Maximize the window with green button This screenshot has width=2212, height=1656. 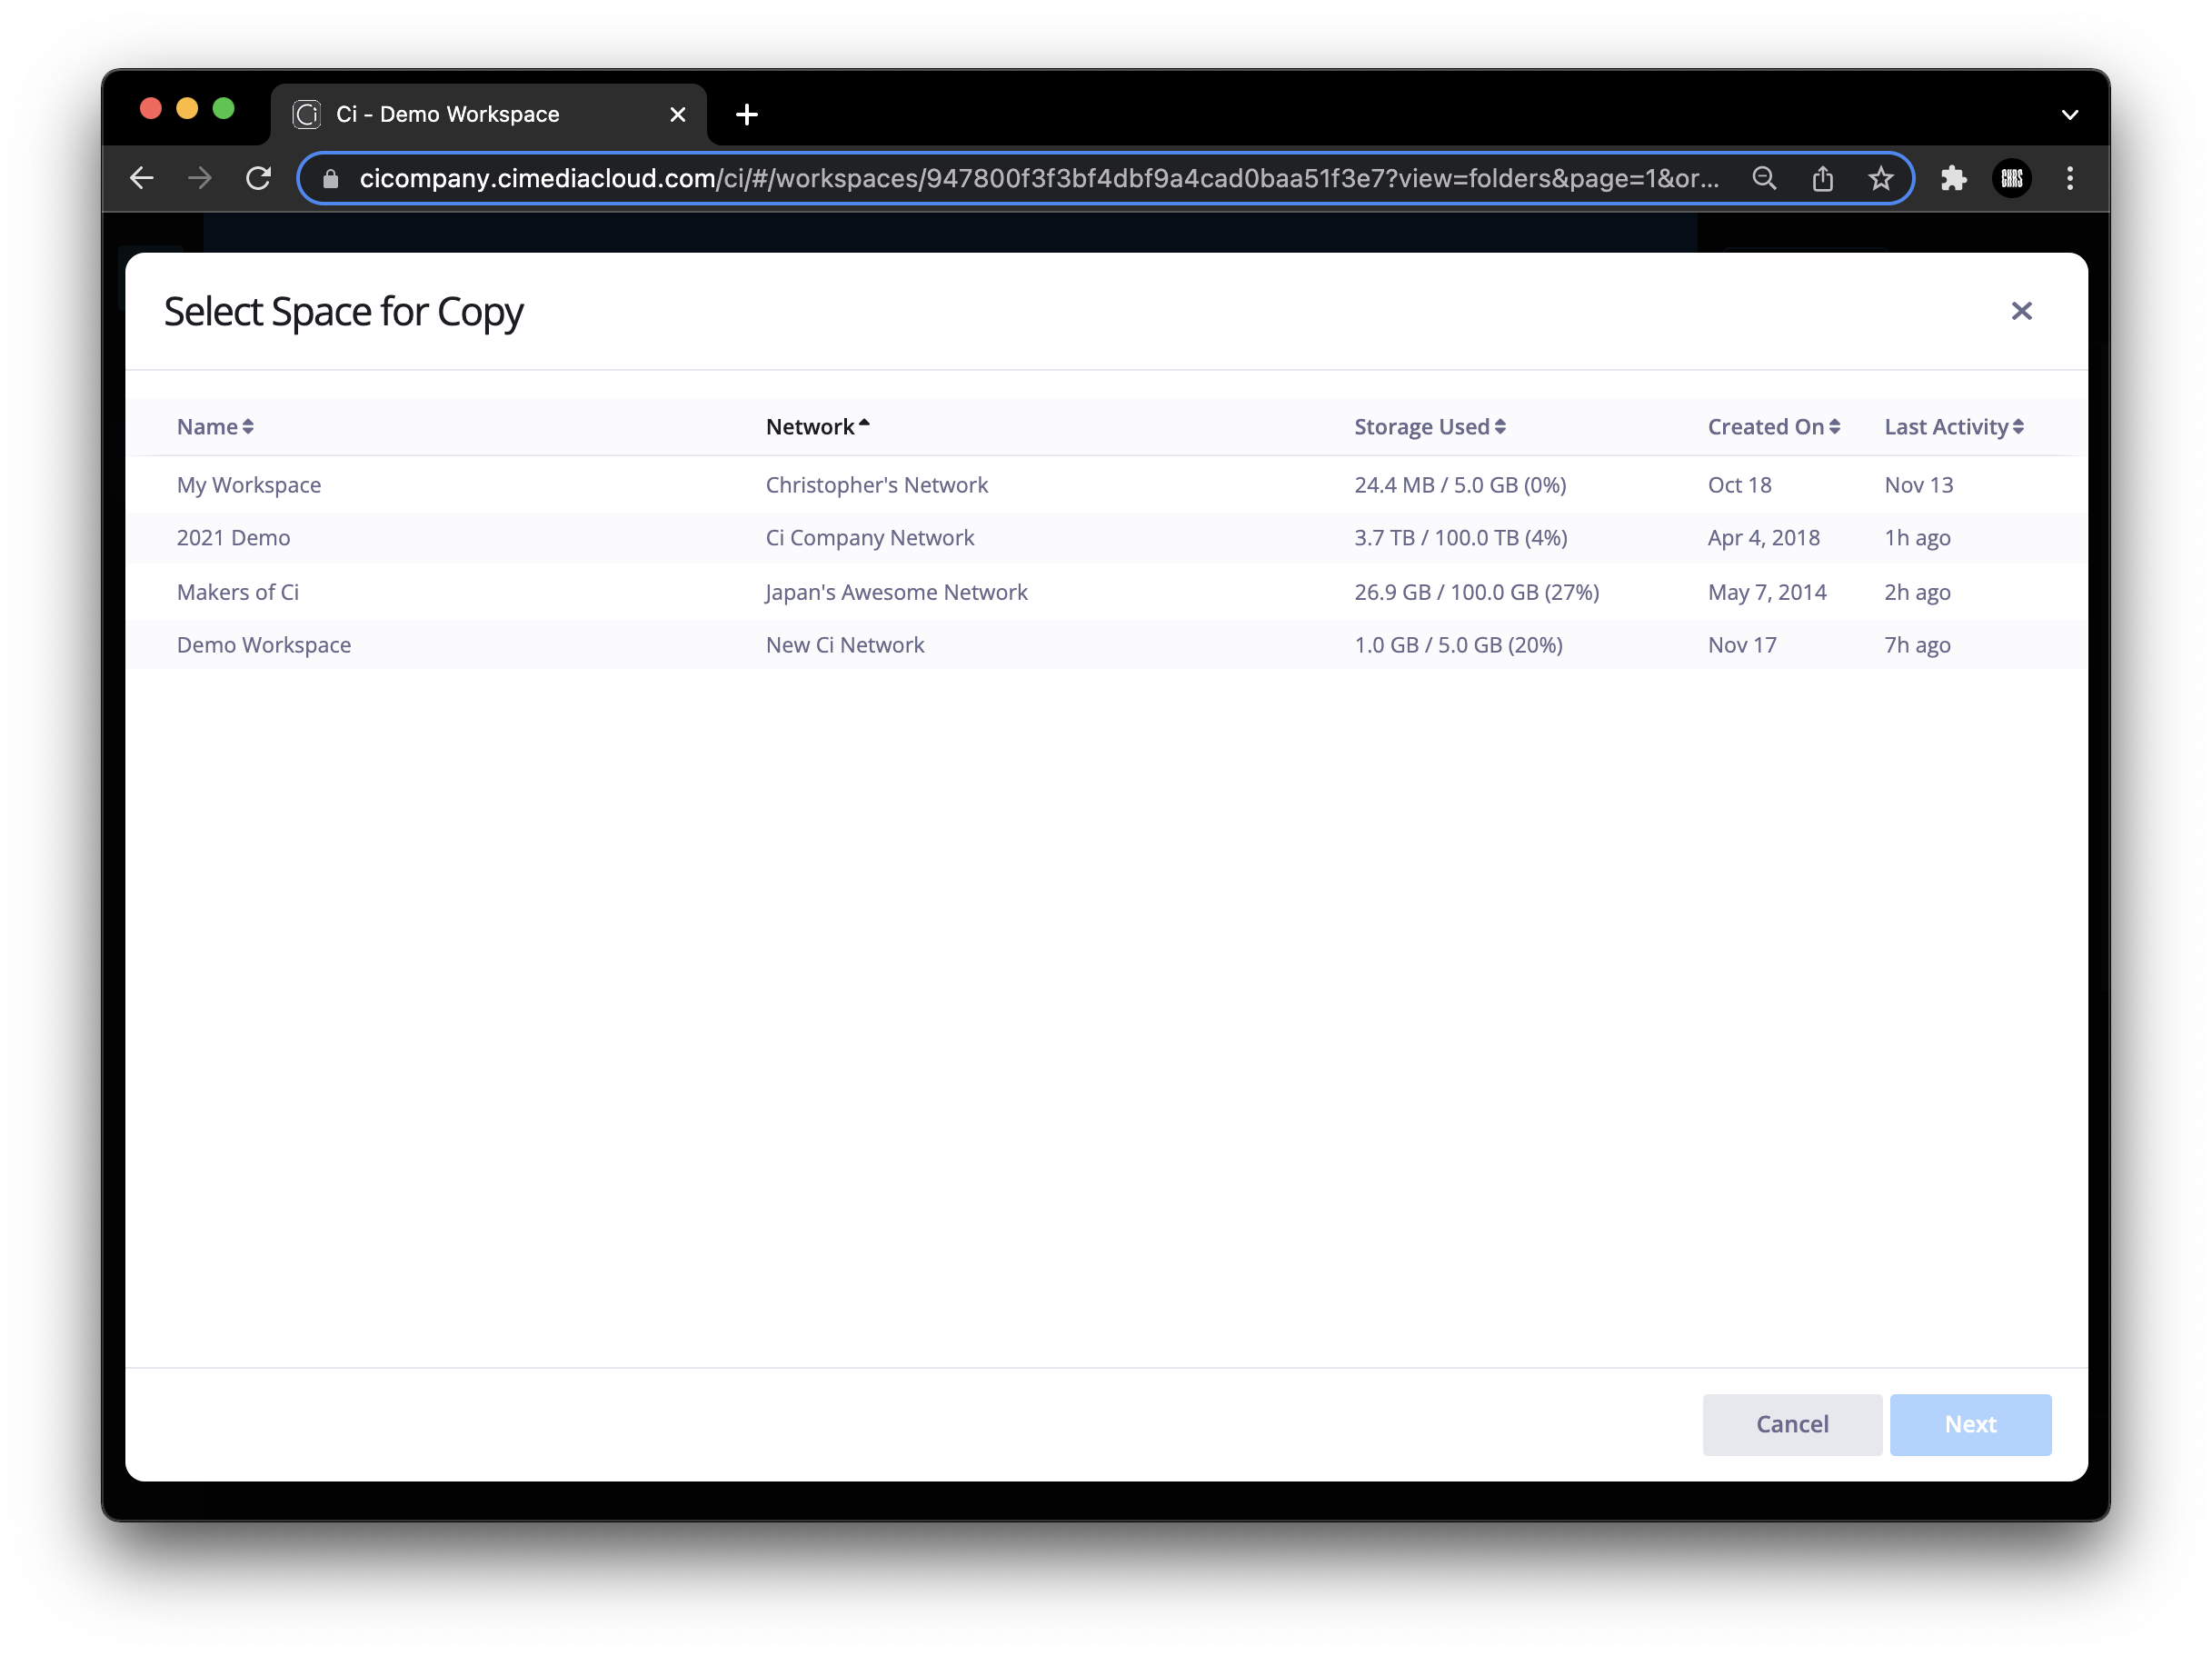pyautogui.click(x=224, y=108)
